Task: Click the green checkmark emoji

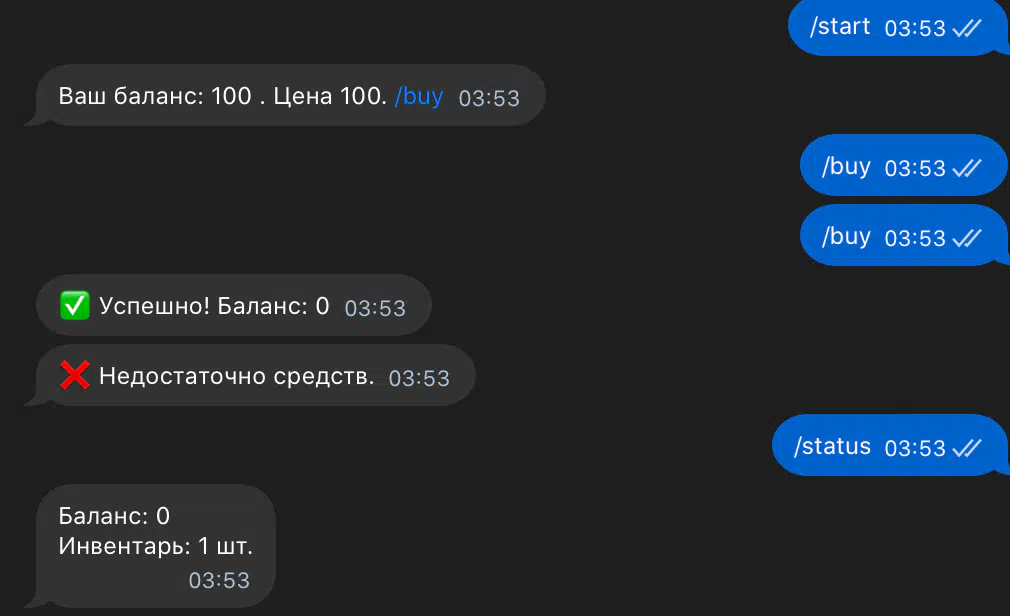Action: pos(75,306)
